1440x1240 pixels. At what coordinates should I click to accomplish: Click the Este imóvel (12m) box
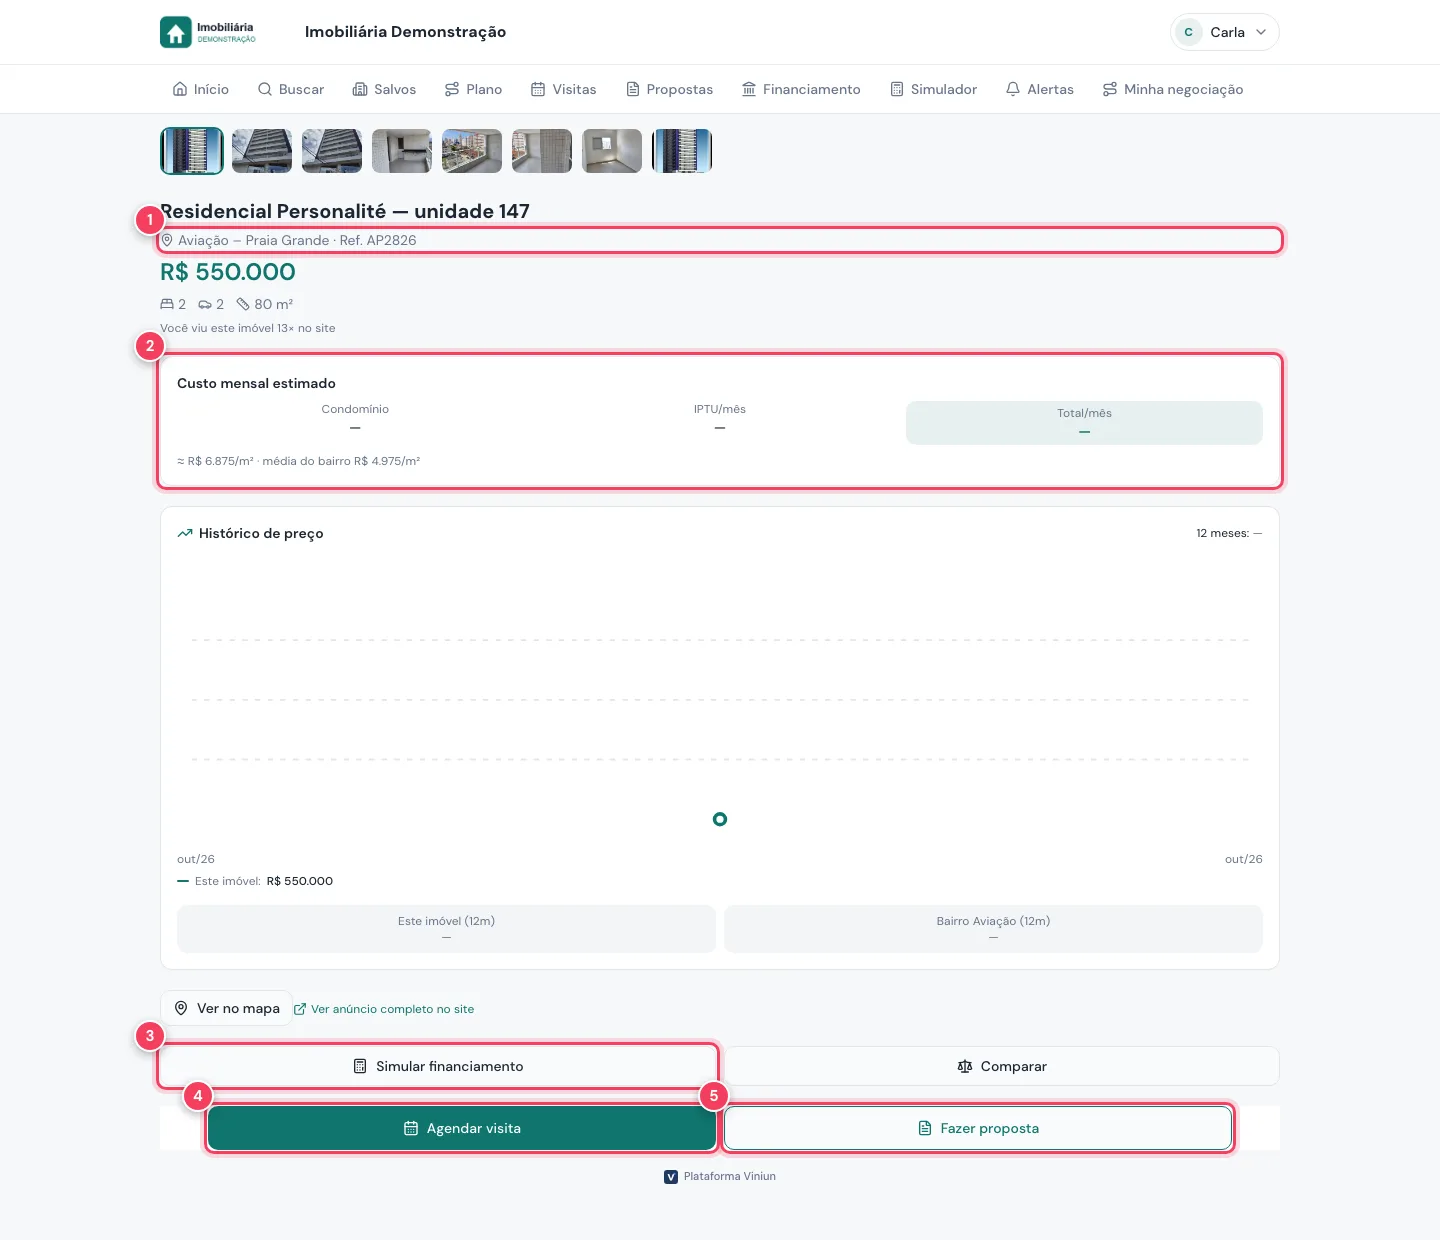click(x=446, y=929)
